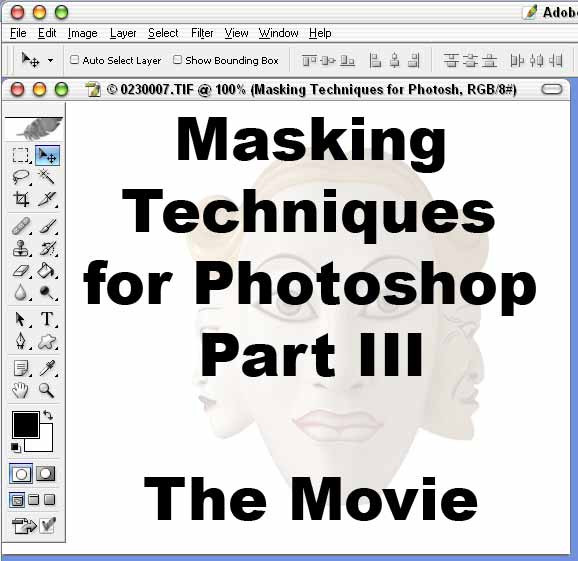This screenshot has height=561, width=578.
Task: Select the Crop tool
Action: point(21,199)
